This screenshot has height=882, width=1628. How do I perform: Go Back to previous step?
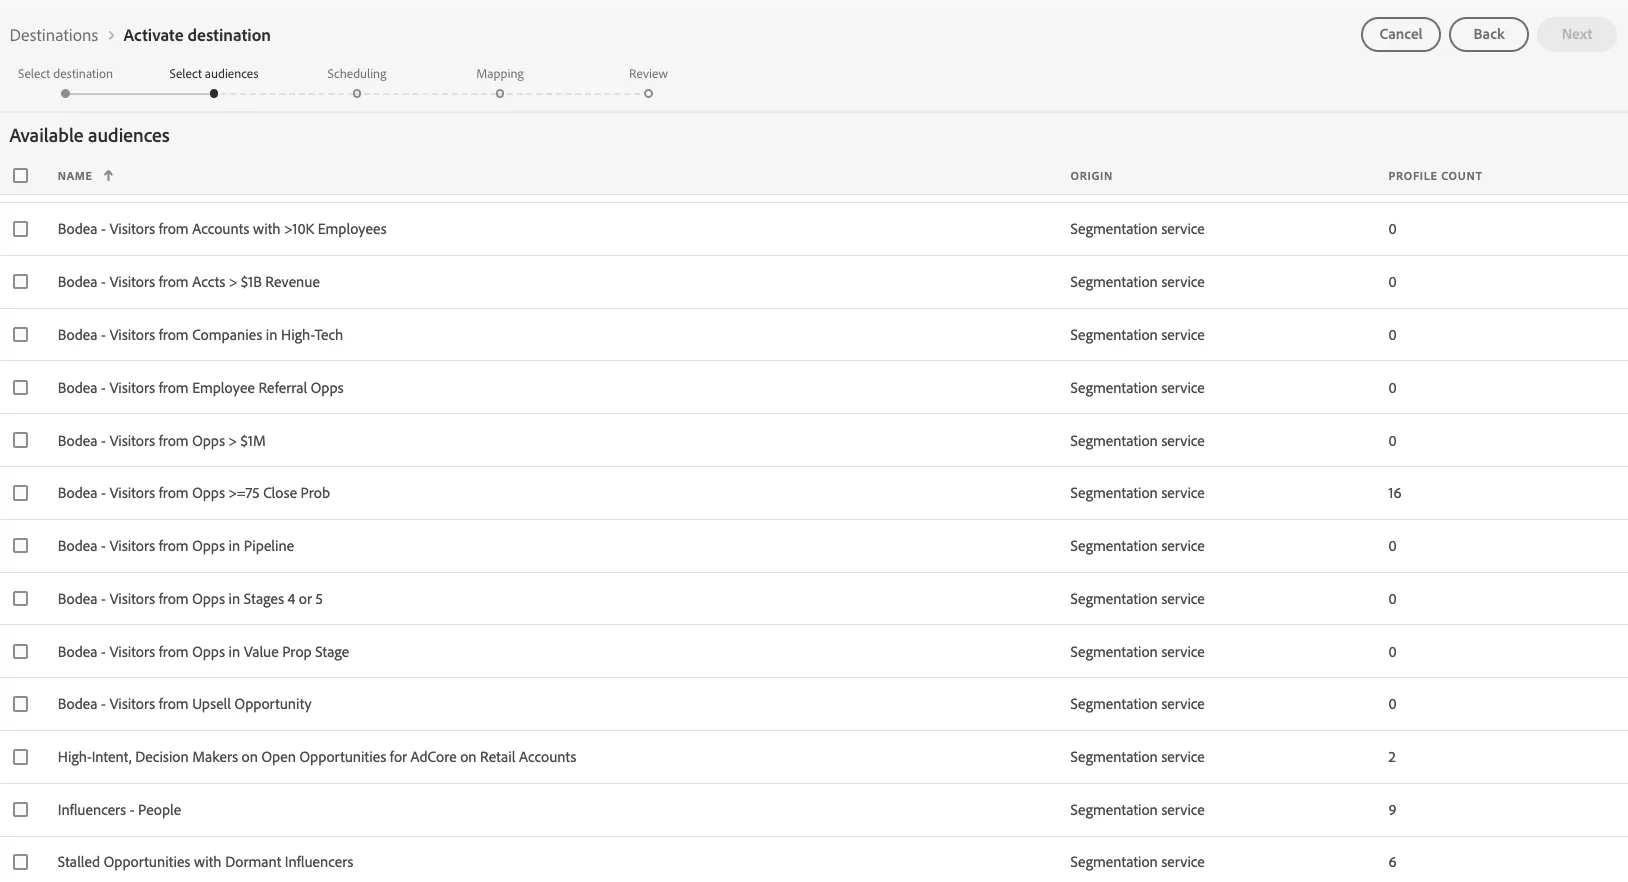pyautogui.click(x=1488, y=34)
